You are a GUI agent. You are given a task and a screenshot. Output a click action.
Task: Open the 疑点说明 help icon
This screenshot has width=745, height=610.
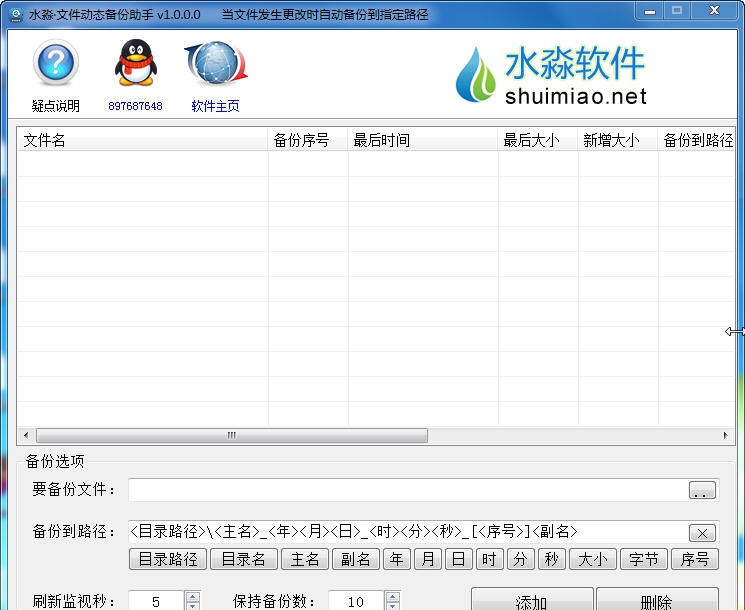56,63
